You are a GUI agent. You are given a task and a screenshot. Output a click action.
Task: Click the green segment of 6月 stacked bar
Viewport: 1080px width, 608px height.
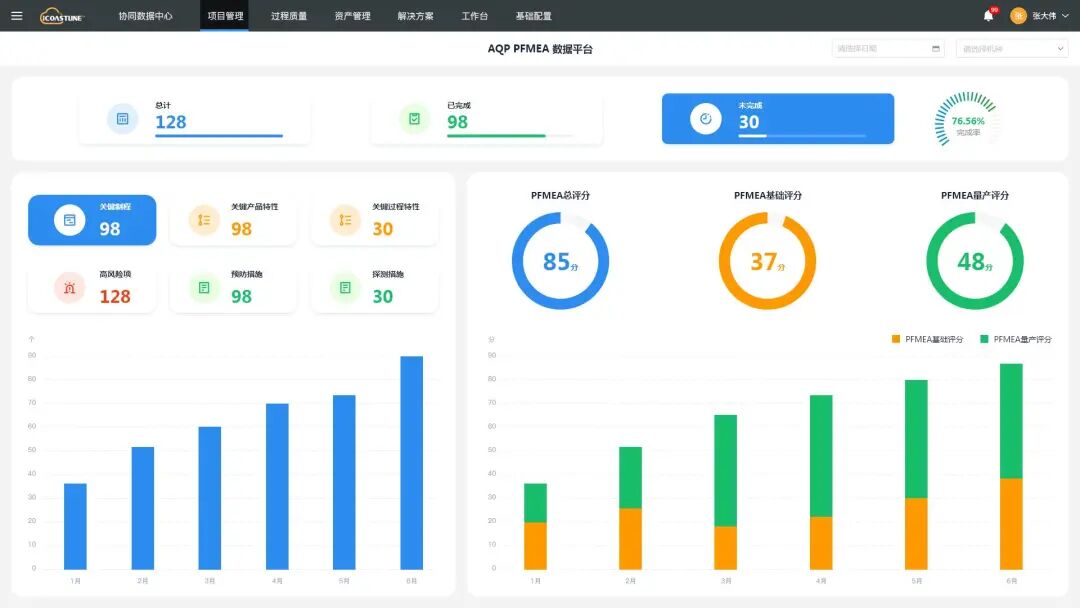click(x=1011, y=421)
